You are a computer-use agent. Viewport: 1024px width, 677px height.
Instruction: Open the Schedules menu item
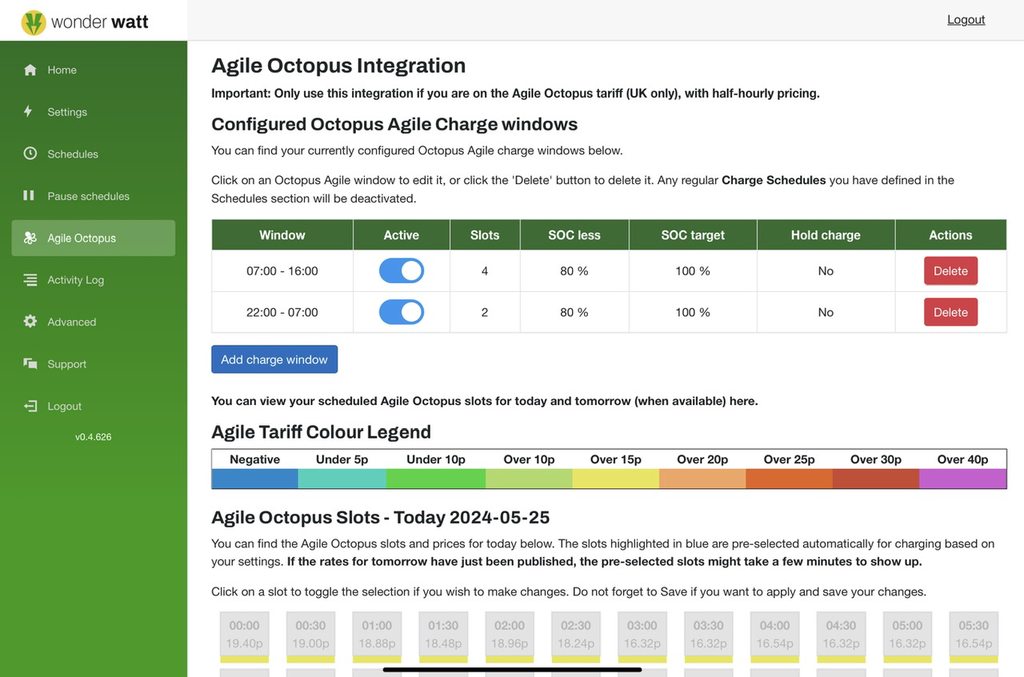click(73, 154)
